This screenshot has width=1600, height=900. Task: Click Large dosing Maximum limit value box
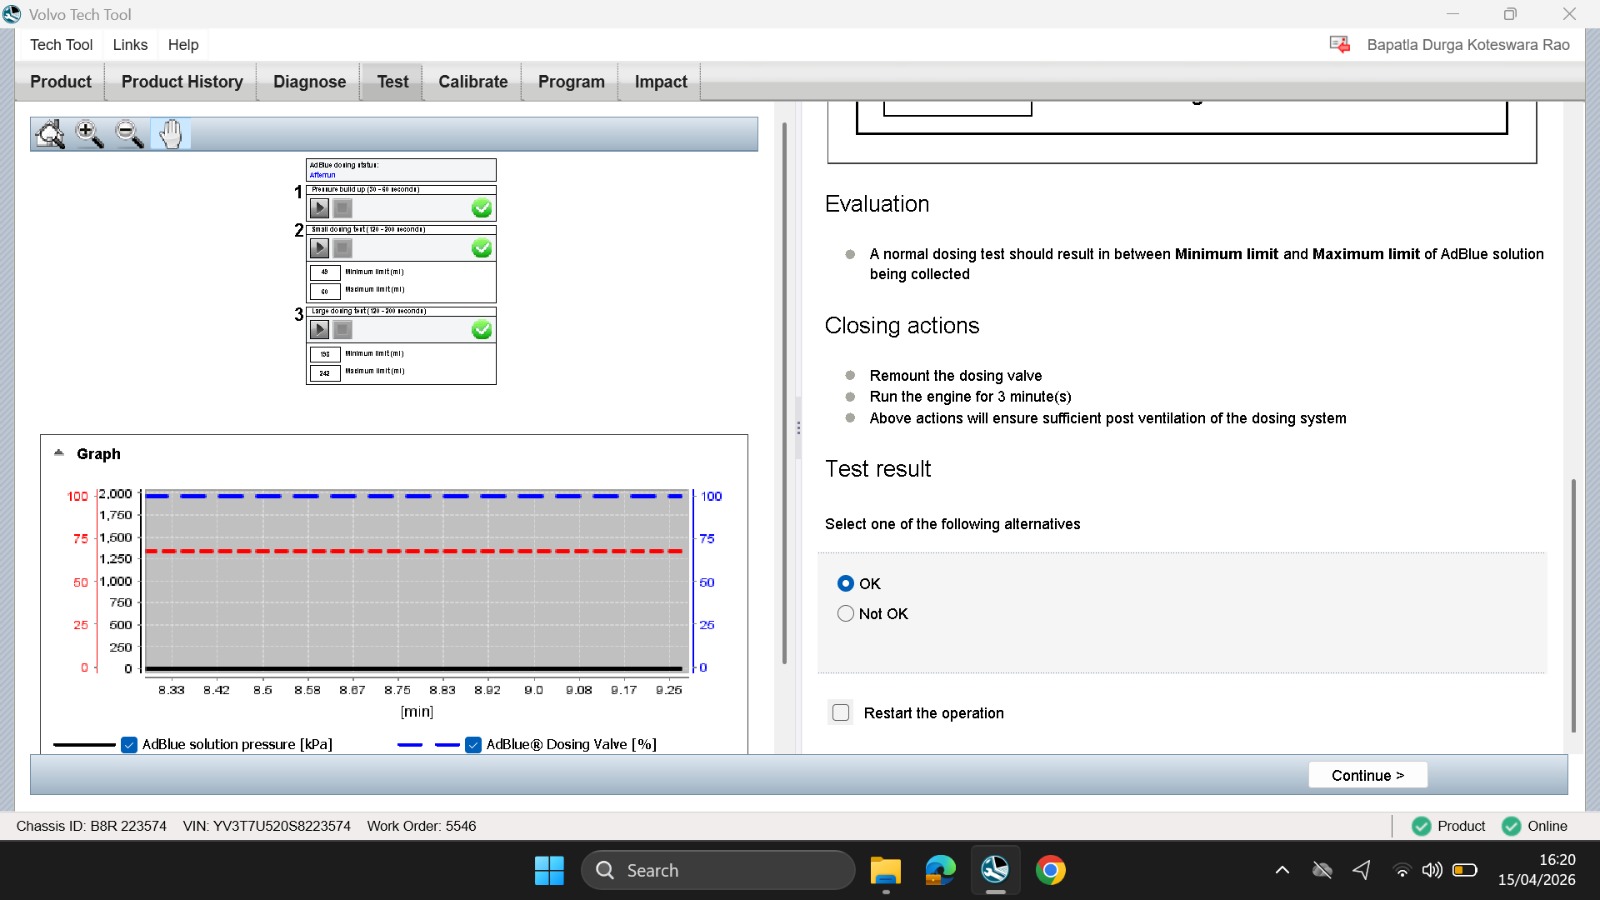point(325,373)
